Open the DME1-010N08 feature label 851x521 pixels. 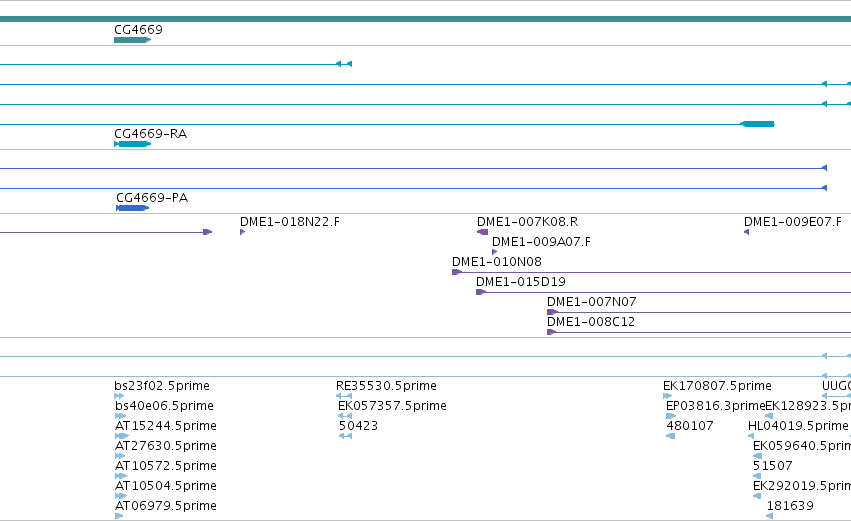[497, 262]
